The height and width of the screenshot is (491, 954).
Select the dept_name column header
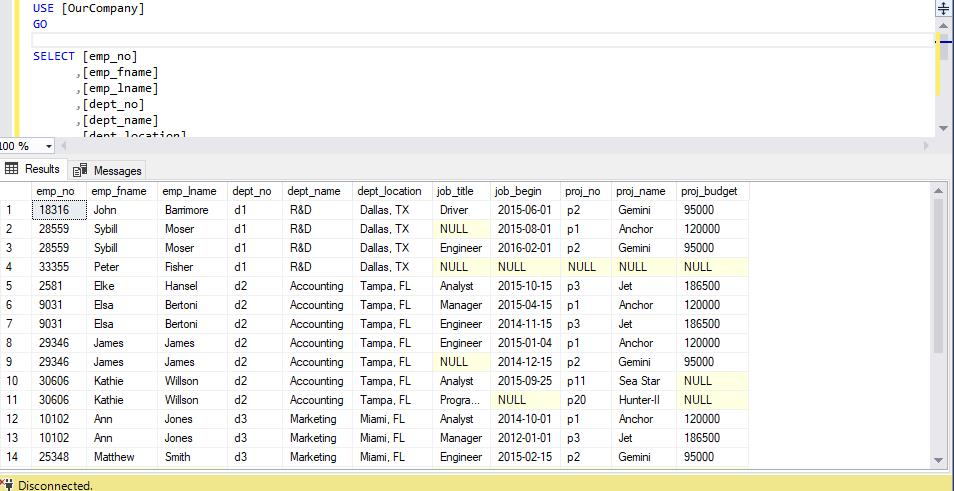pyautogui.click(x=318, y=191)
